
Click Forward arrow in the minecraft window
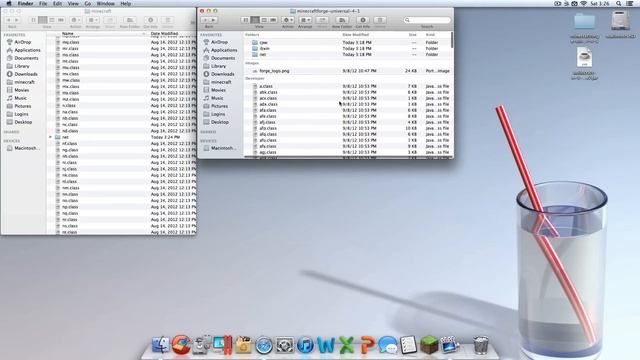17,20
